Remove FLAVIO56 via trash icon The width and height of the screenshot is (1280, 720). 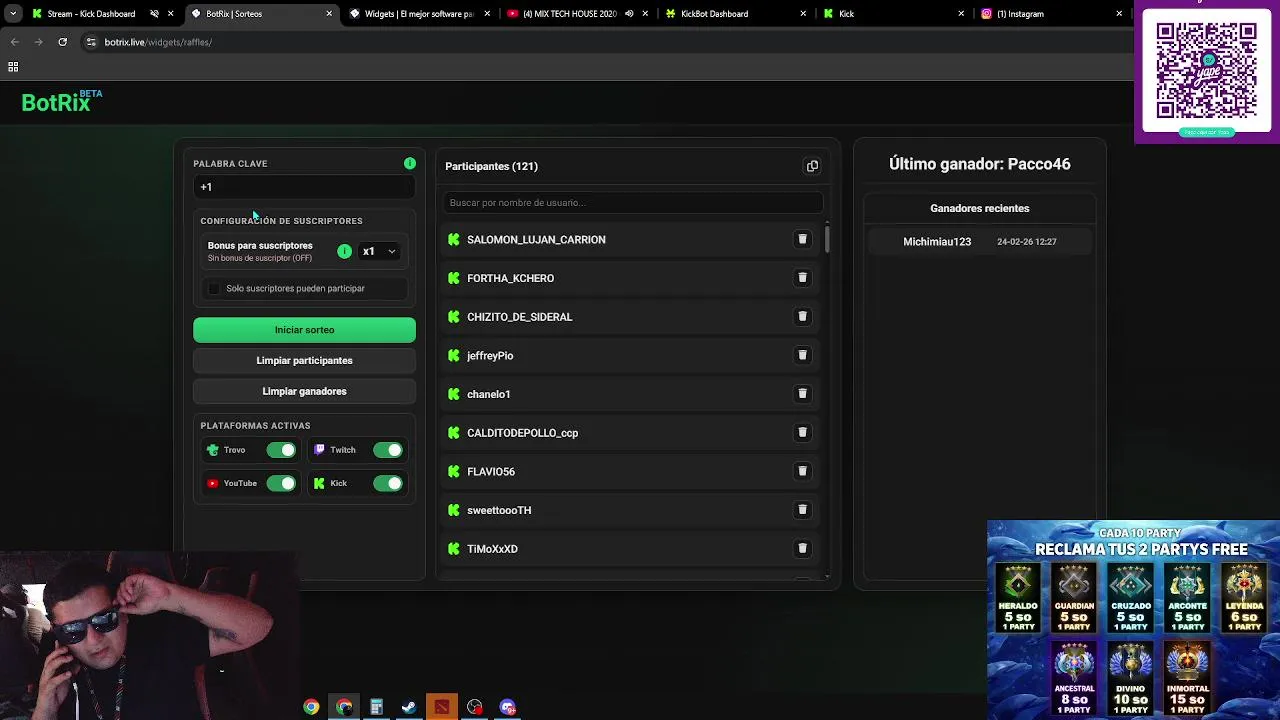tap(802, 471)
